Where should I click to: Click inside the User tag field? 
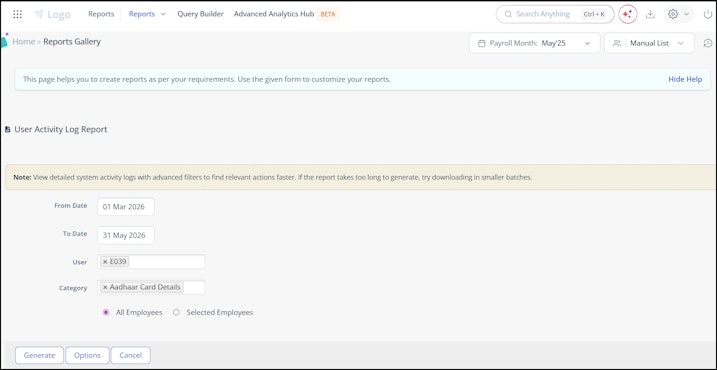point(151,262)
